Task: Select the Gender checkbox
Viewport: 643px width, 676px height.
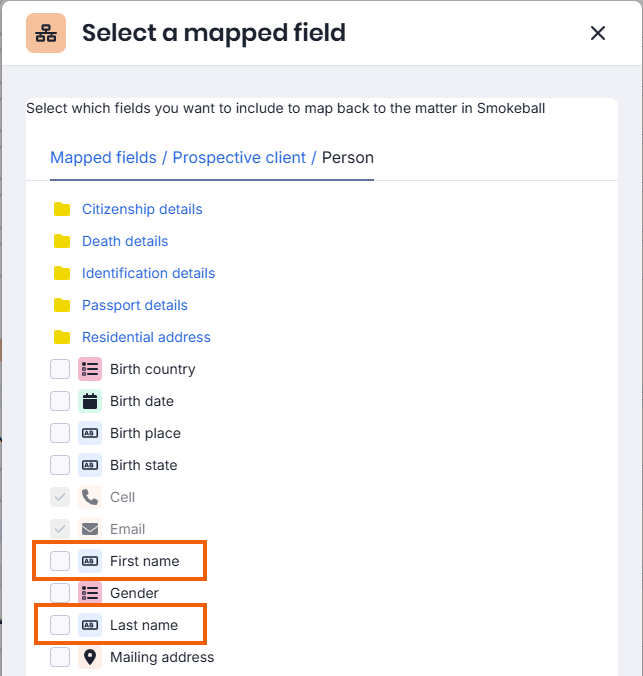Action: (60, 593)
